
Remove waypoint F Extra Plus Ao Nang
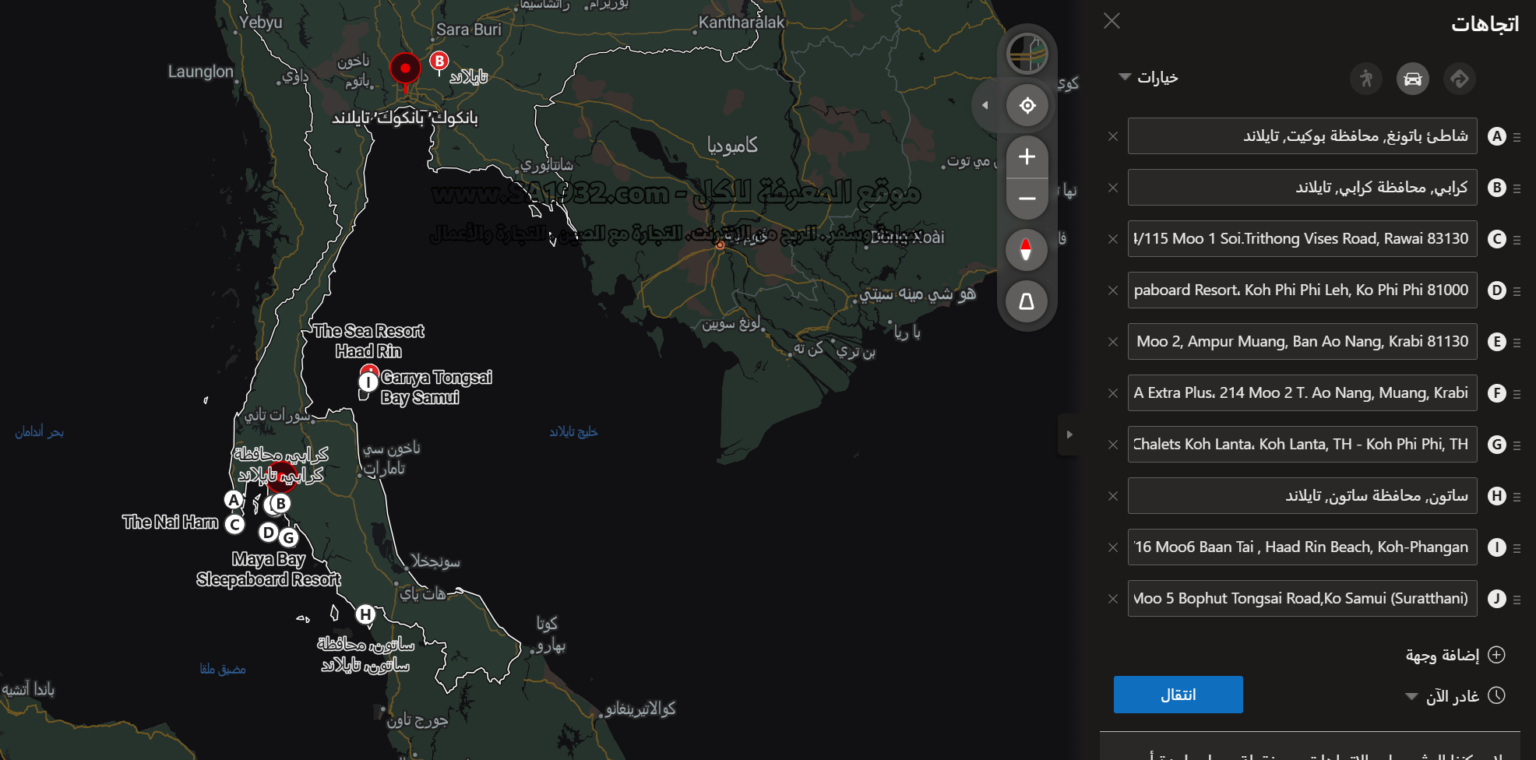click(x=1113, y=393)
